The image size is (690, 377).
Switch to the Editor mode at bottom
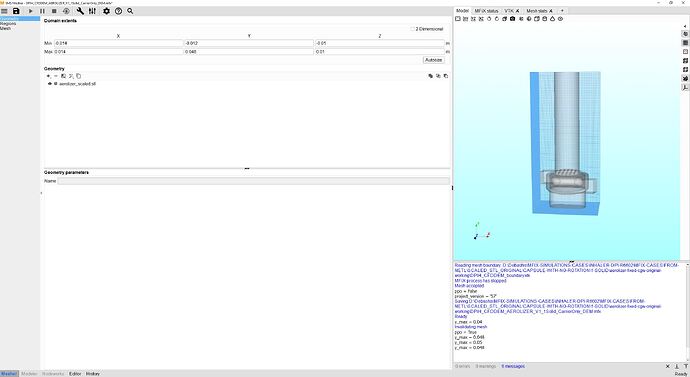pyautogui.click(x=75, y=374)
